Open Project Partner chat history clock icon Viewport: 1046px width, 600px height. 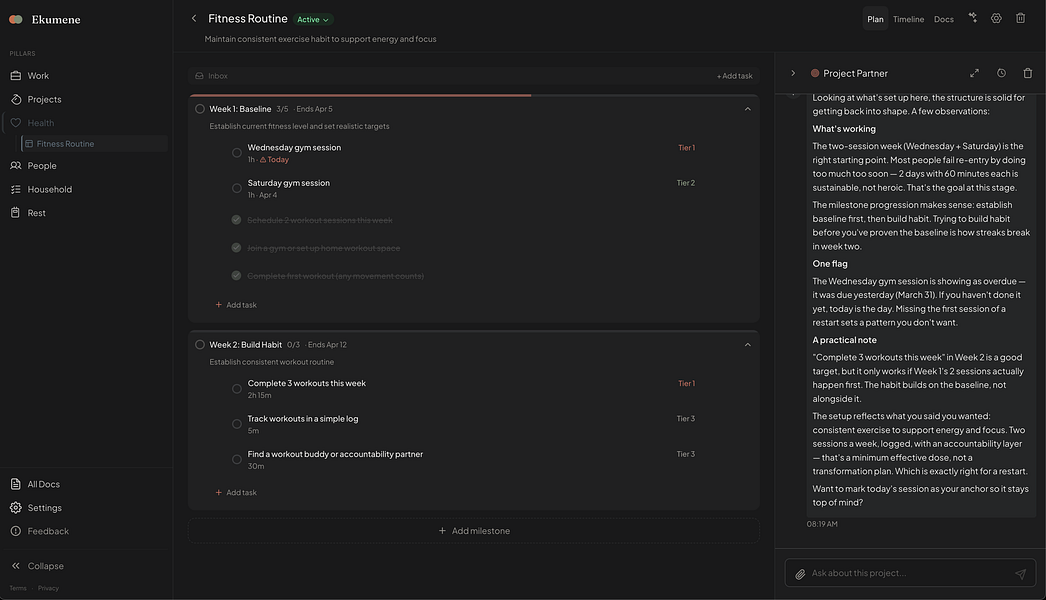click(1001, 73)
